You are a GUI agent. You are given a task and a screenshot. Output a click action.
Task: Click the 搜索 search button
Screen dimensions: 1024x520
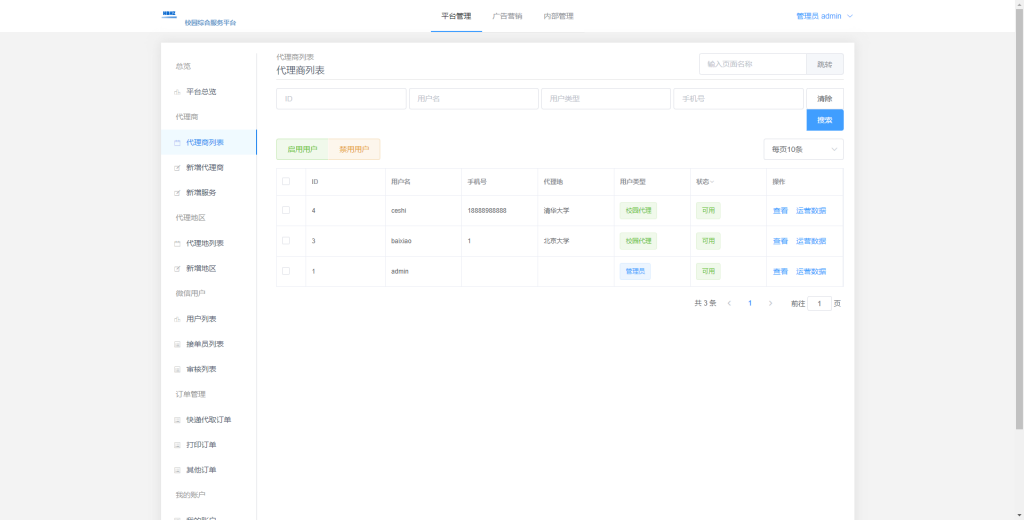825,120
